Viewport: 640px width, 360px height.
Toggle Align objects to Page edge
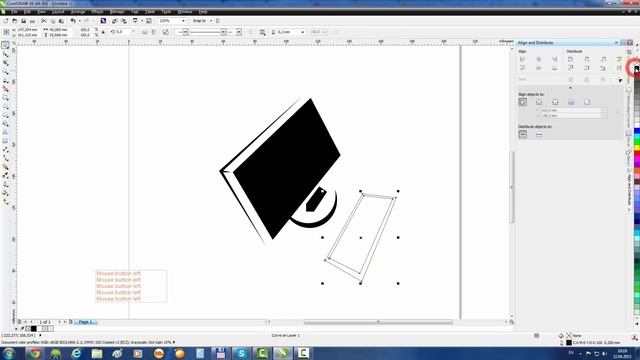[539, 102]
